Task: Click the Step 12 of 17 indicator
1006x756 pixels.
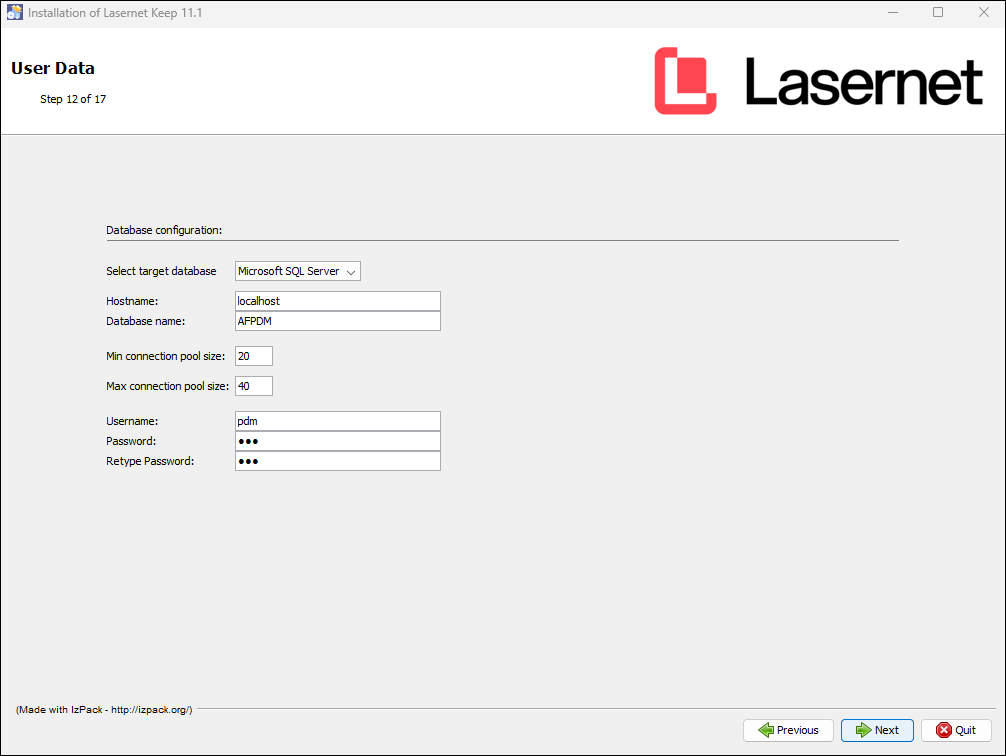Action: point(73,99)
